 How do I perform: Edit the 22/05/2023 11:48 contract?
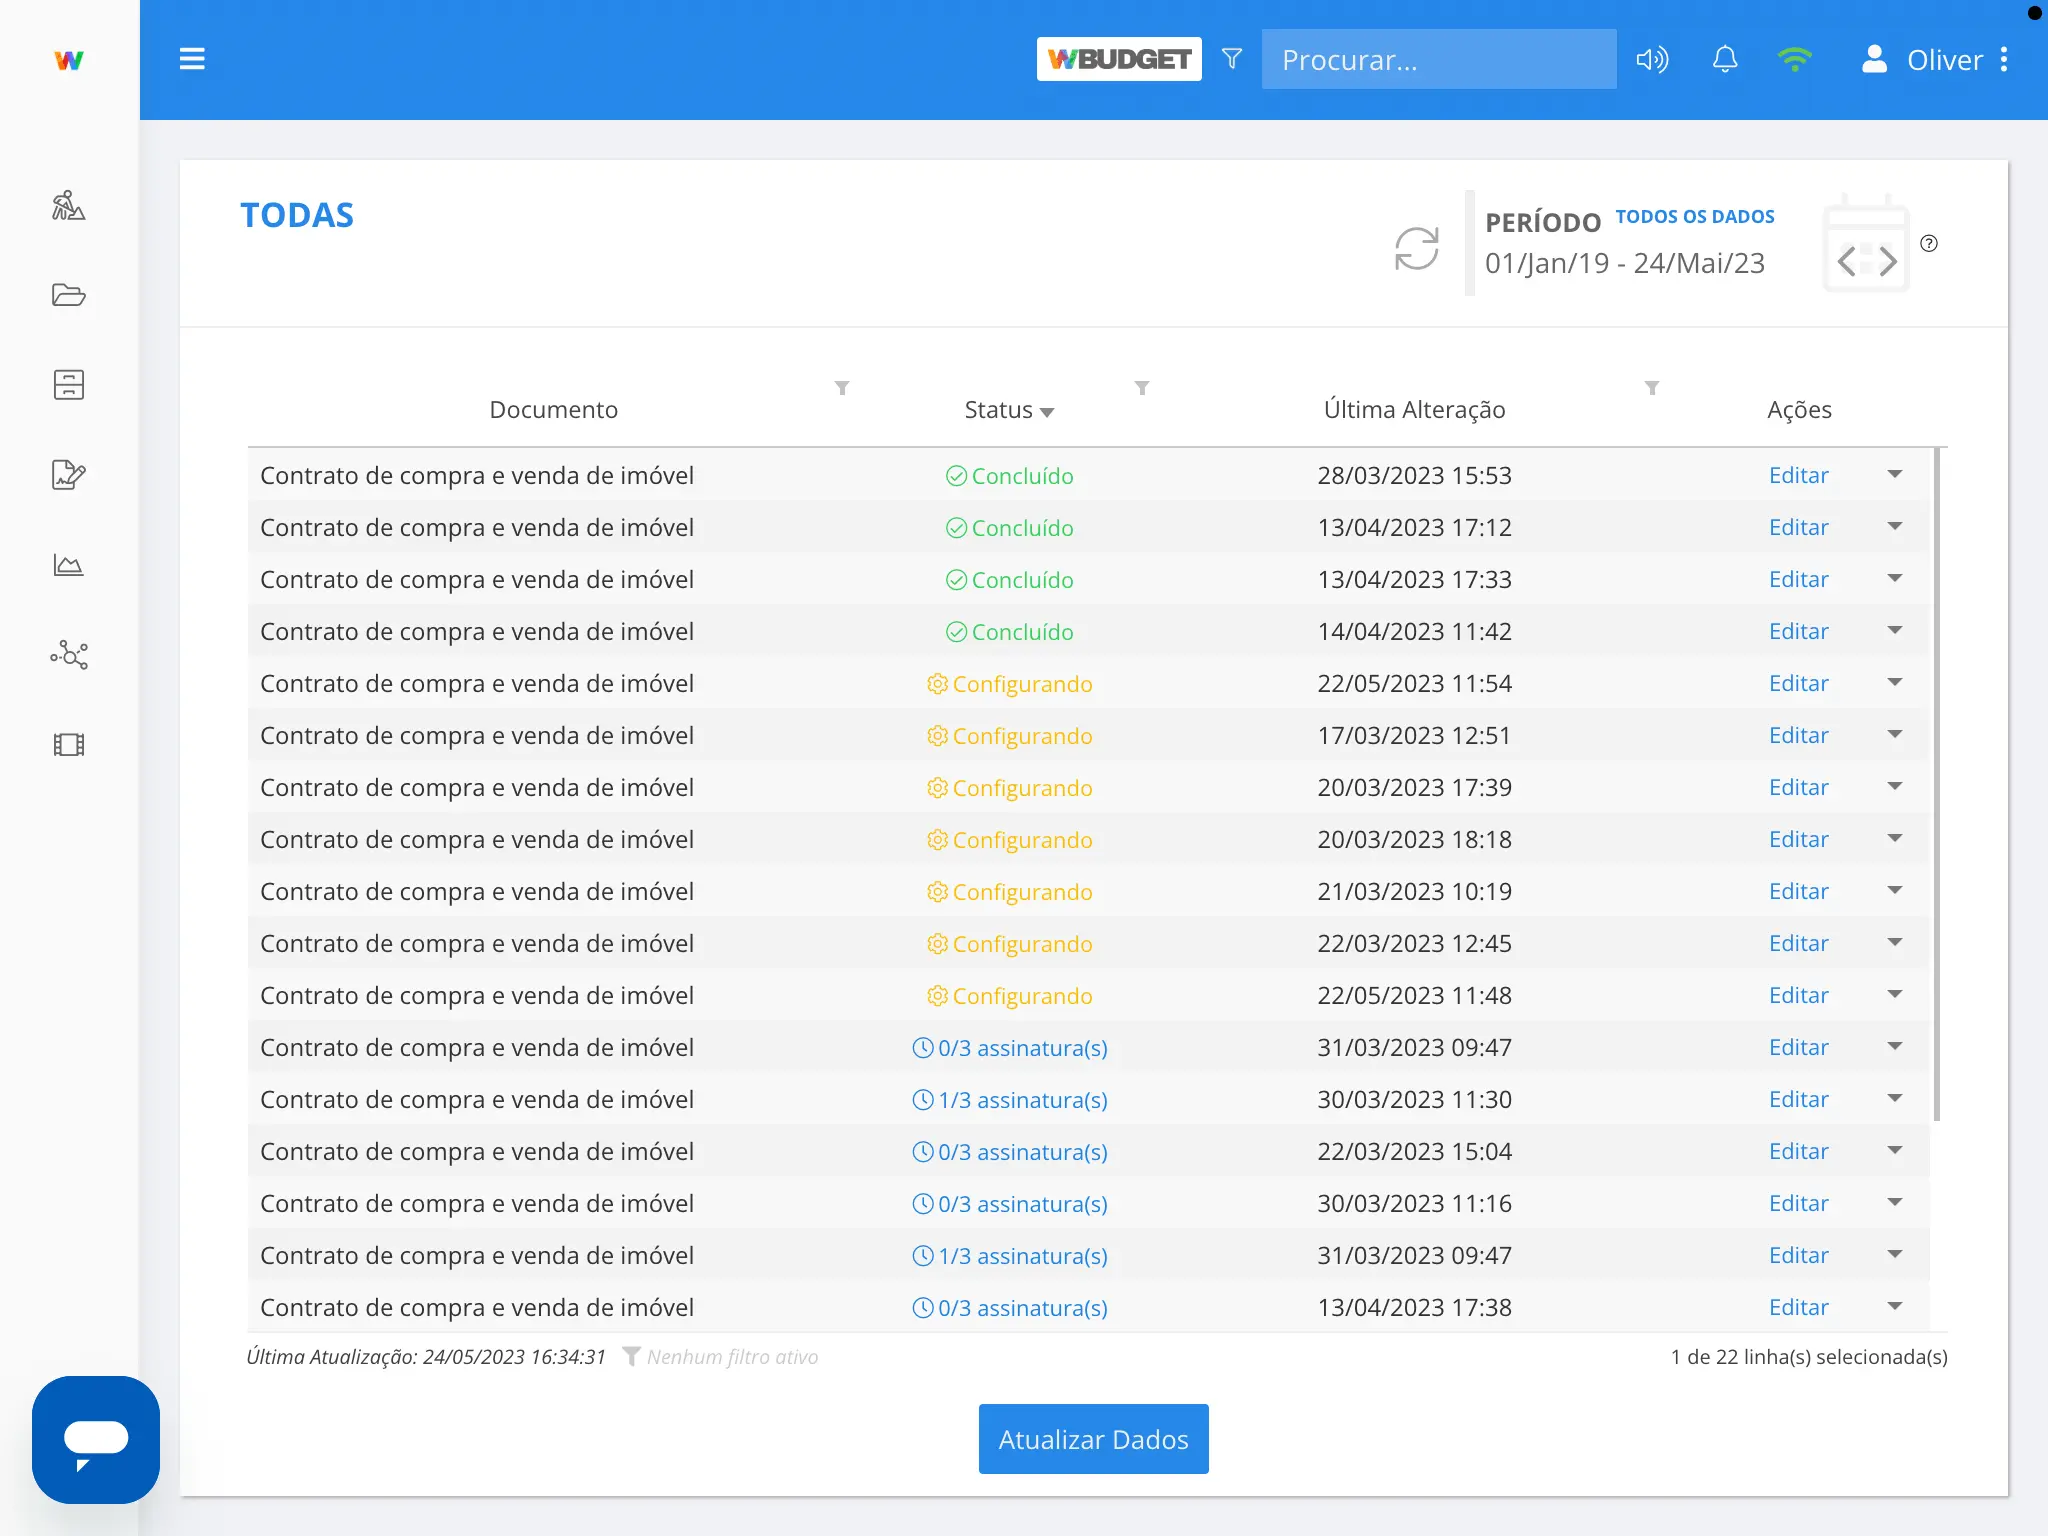pyautogui.click(x=1798, y=995)
